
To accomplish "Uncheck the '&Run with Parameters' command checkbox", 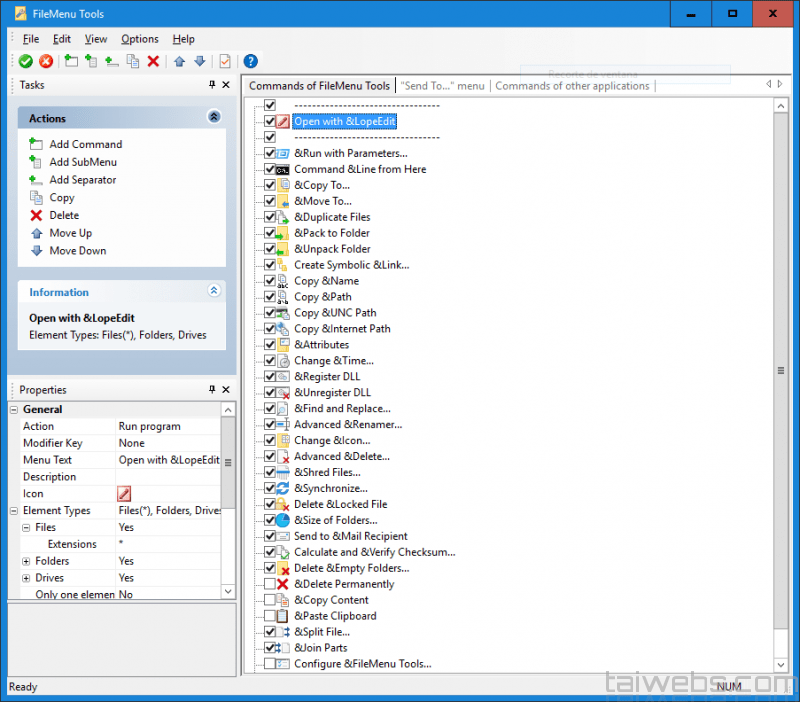I will [268, 153].
